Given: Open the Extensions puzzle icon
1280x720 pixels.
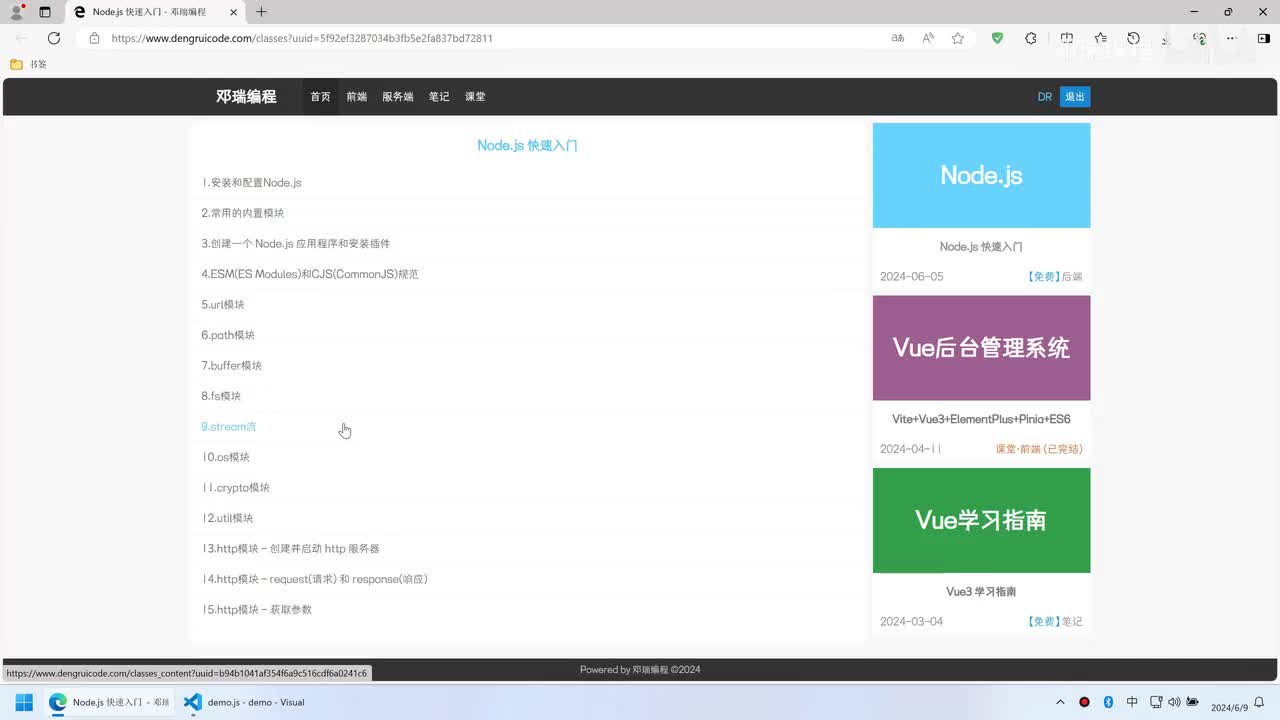Looking at the screenshot, I should point(1031,38).
